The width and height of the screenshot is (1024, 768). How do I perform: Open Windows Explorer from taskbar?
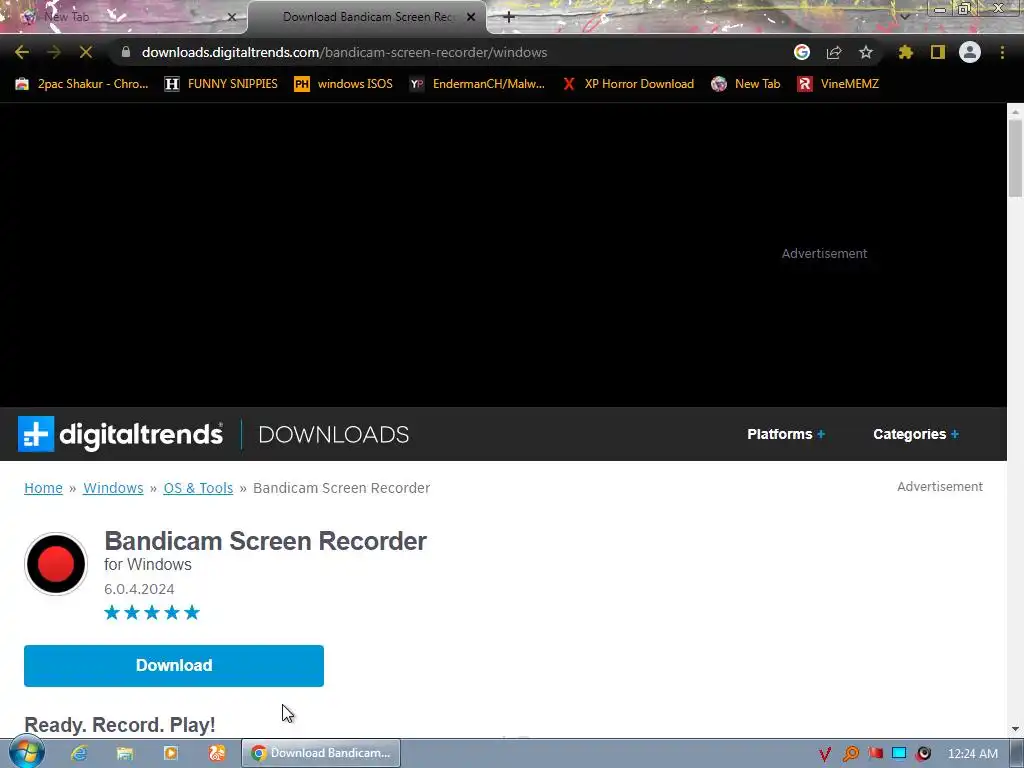point(125,753)
